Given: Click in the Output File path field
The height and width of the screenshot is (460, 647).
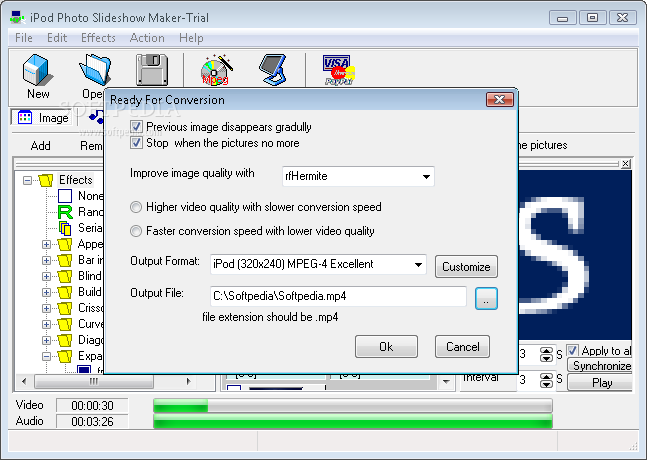Looking at the screenshot, I should point(338,296).
